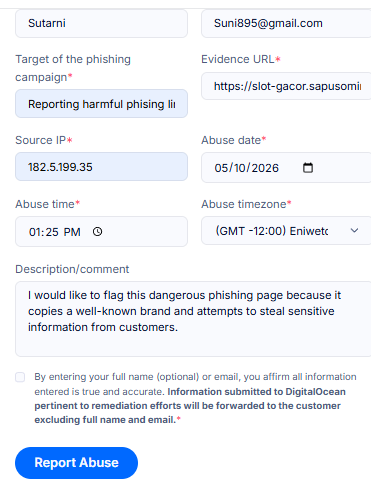Click the Source IP field label

[x=44, y=140]
